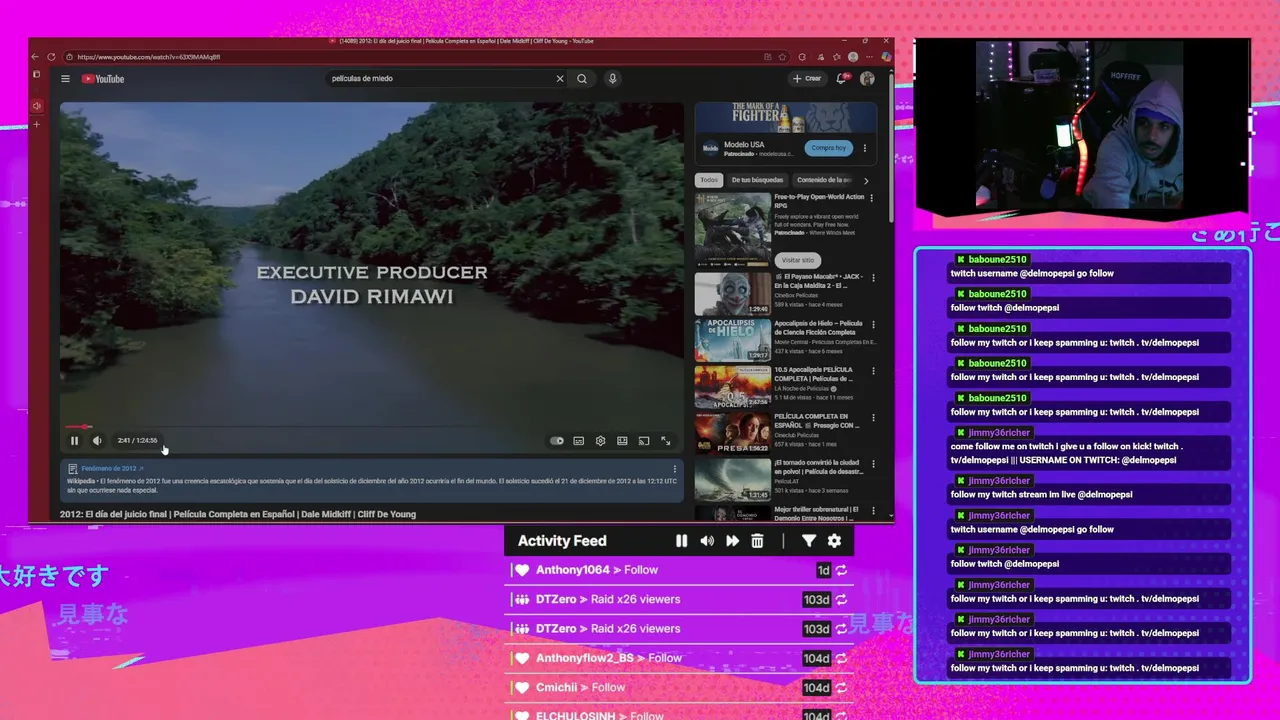Open Activity Feed filter options
Screen dimensions: 1280x720
pos(809,541)
